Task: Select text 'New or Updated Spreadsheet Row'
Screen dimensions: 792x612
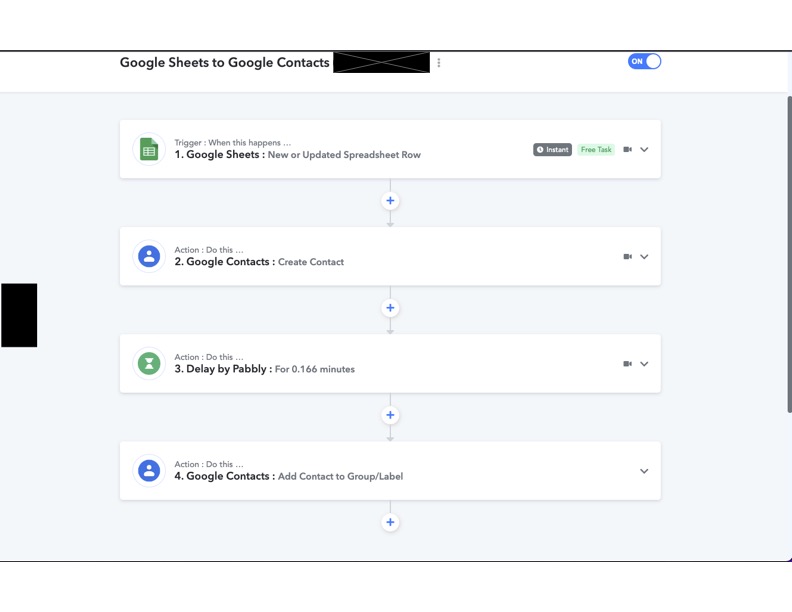Action: (x=344, y=155)
